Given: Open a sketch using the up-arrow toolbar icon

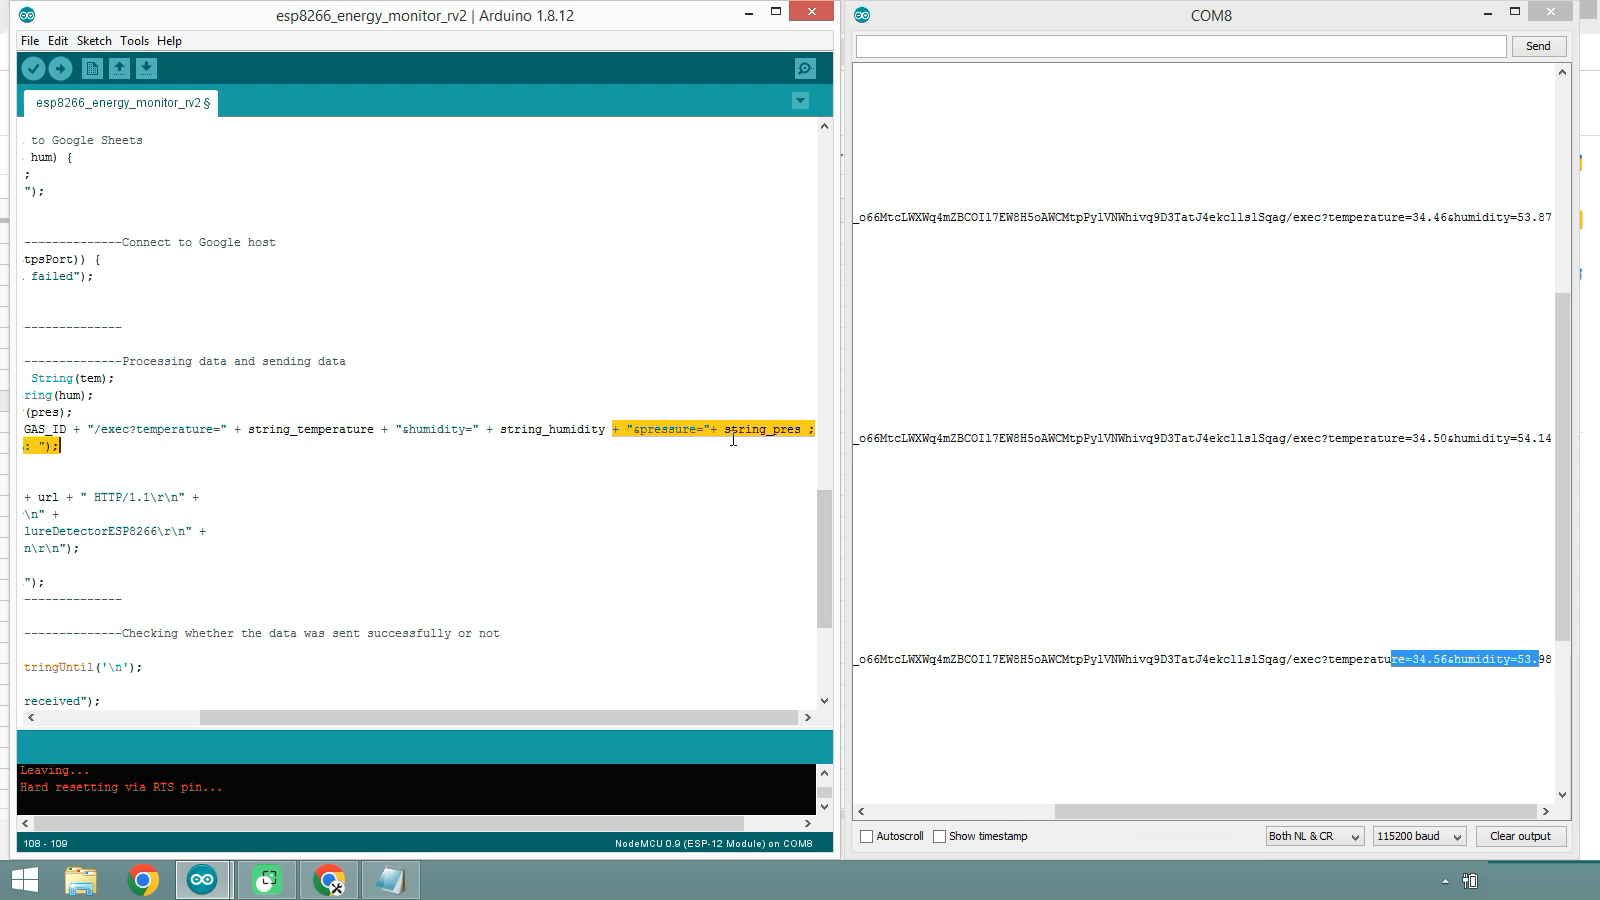Looking at the screenshot, I should [119, 68].
